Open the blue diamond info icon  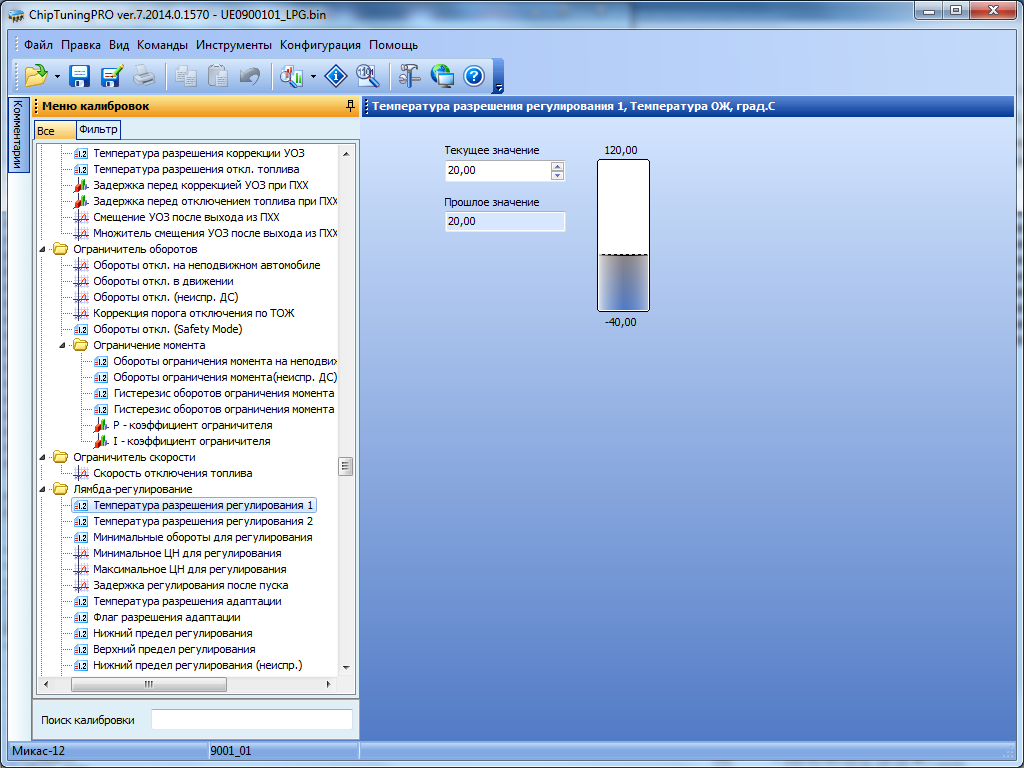tap(337, 75)
